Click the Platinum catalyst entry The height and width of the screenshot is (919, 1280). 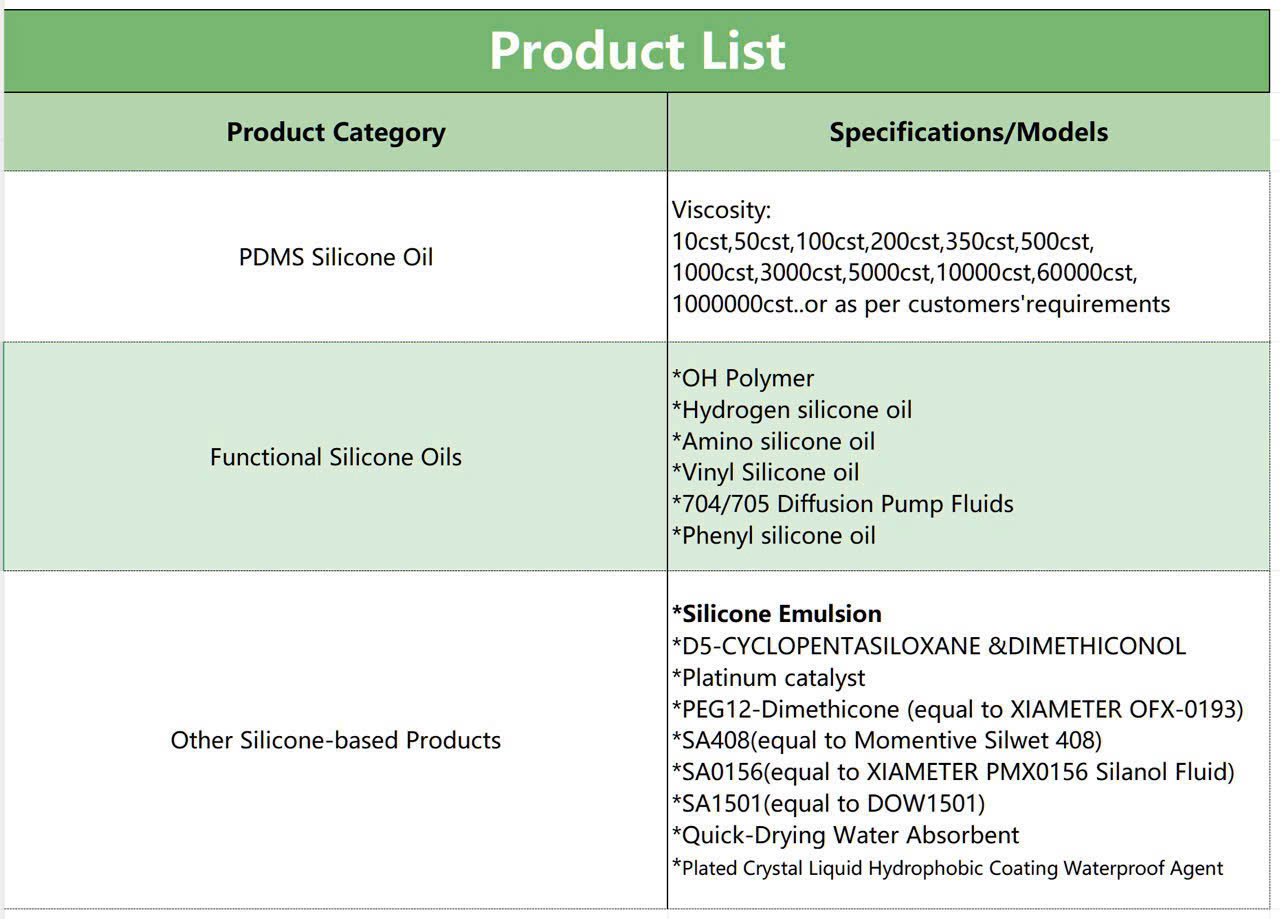pos(768,677)
